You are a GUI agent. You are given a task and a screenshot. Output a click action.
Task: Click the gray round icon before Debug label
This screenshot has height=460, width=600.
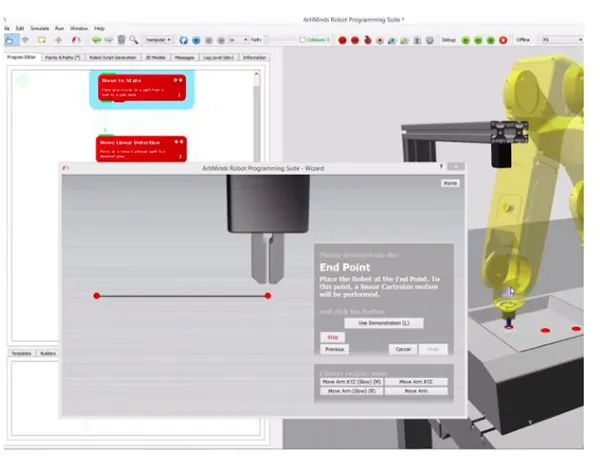point(430,40)
